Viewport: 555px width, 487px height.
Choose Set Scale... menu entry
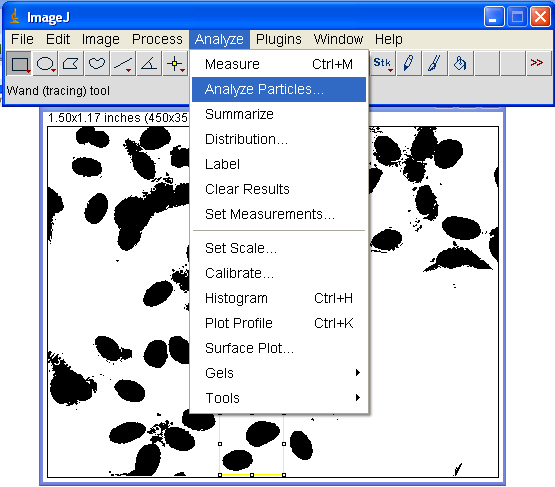point(279,248)
